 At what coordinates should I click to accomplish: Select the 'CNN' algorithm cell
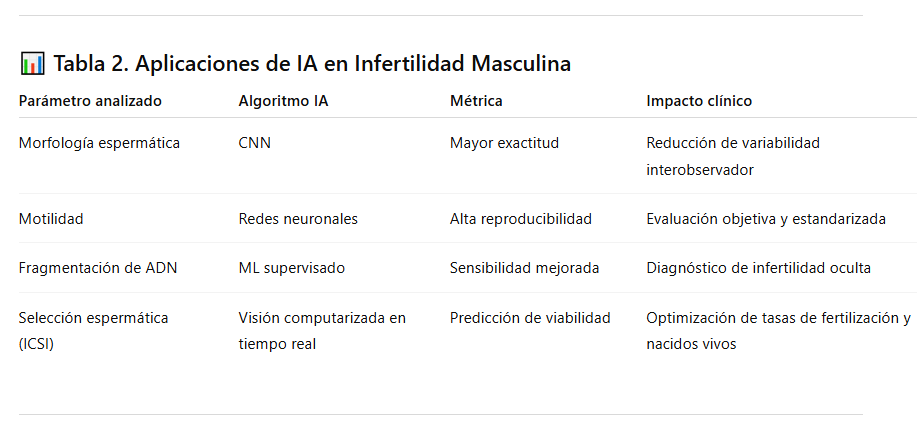tap(254, 143)
